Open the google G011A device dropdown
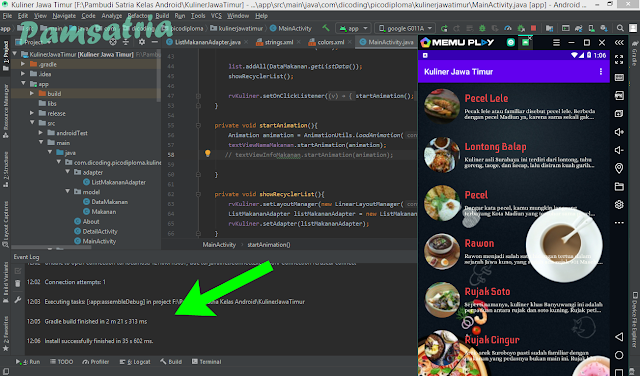 tap(405, 29)
